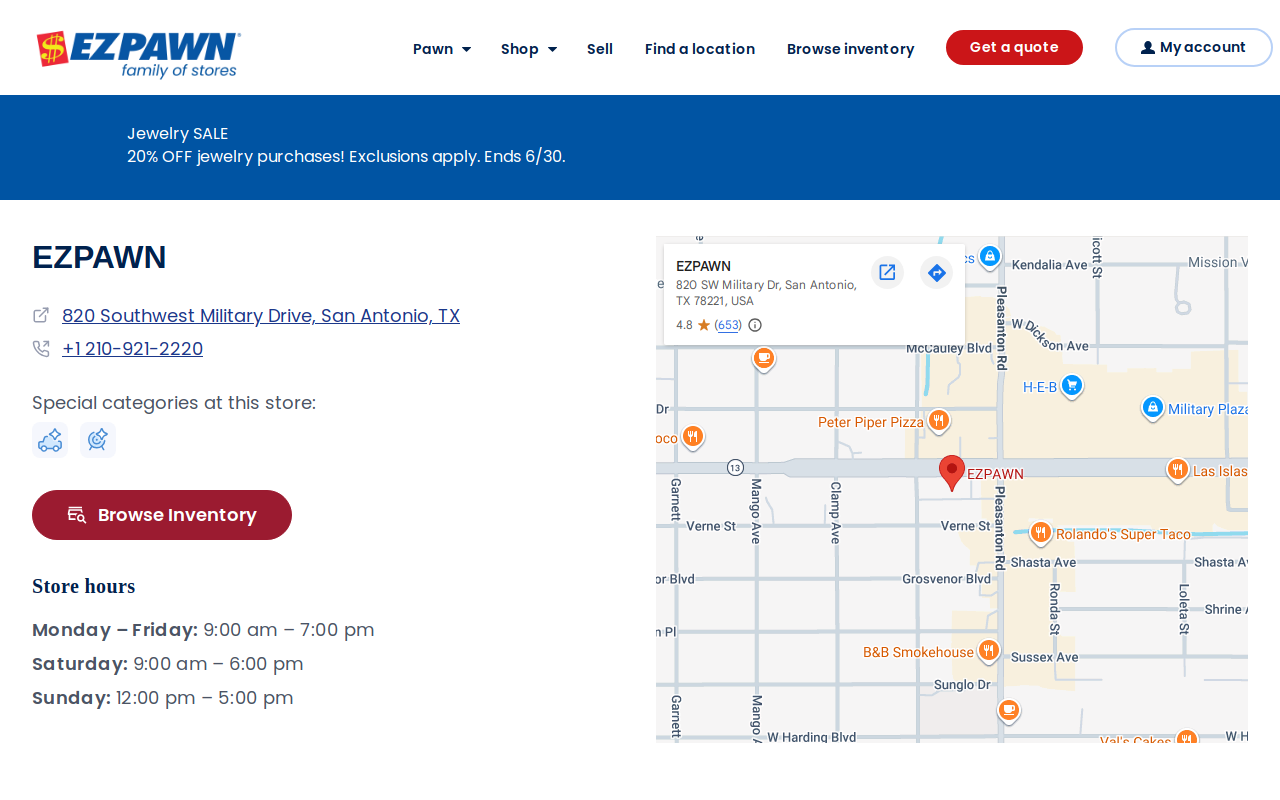Select the target special category icon

point(98,440)
